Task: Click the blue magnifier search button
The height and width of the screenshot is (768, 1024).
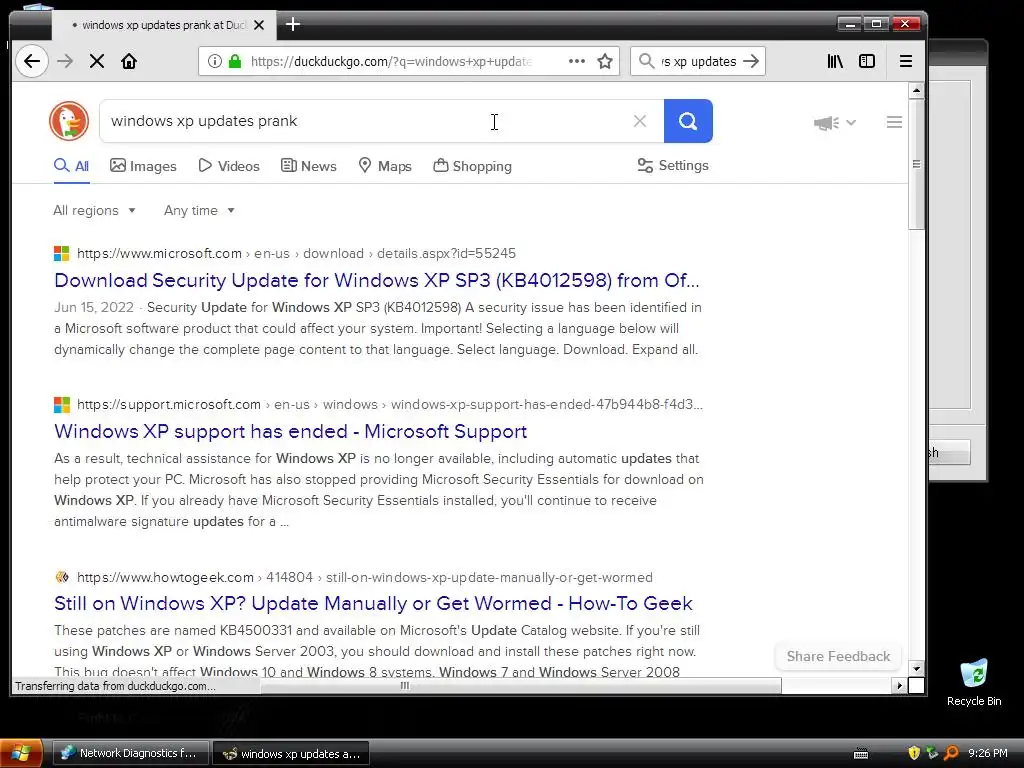Action: point(688,121)
